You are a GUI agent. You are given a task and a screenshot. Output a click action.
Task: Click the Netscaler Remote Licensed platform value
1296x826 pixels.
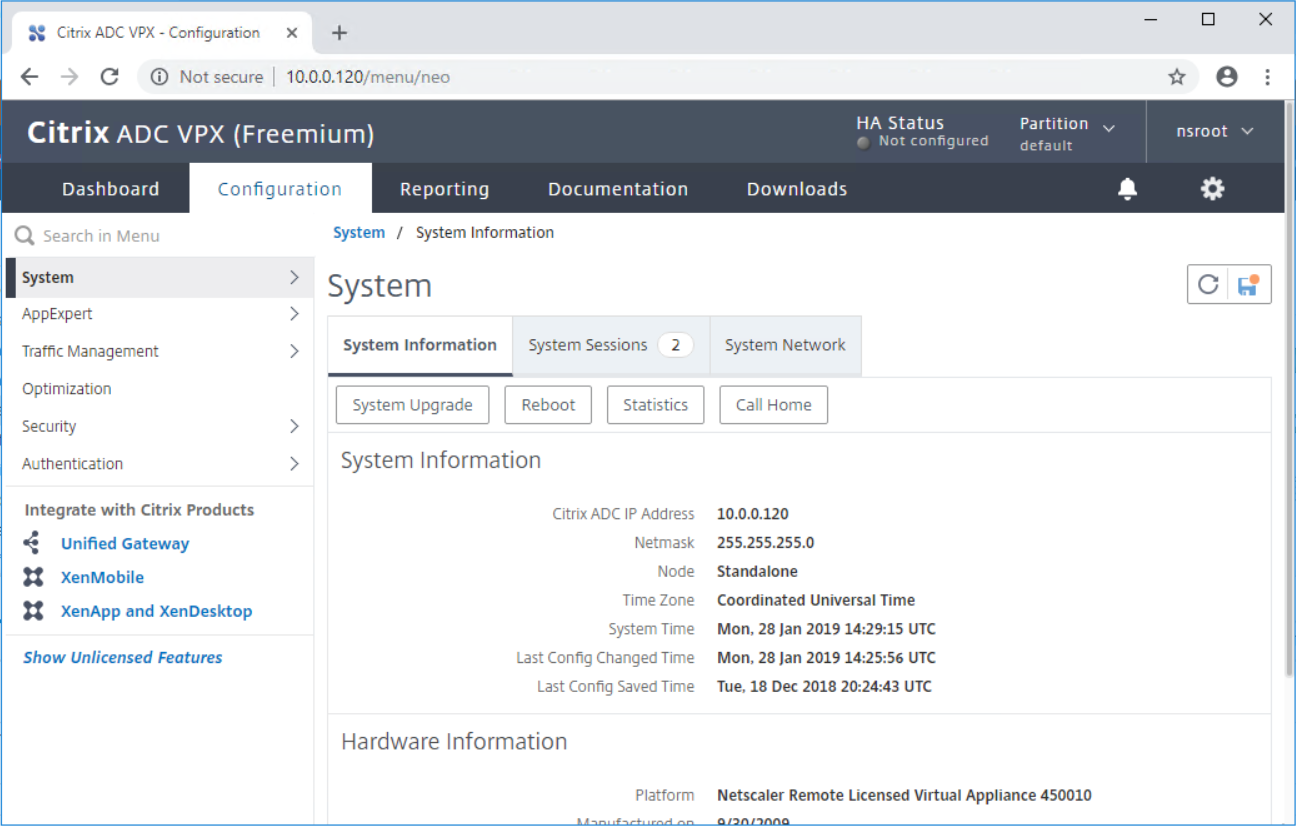coord(904,796)
